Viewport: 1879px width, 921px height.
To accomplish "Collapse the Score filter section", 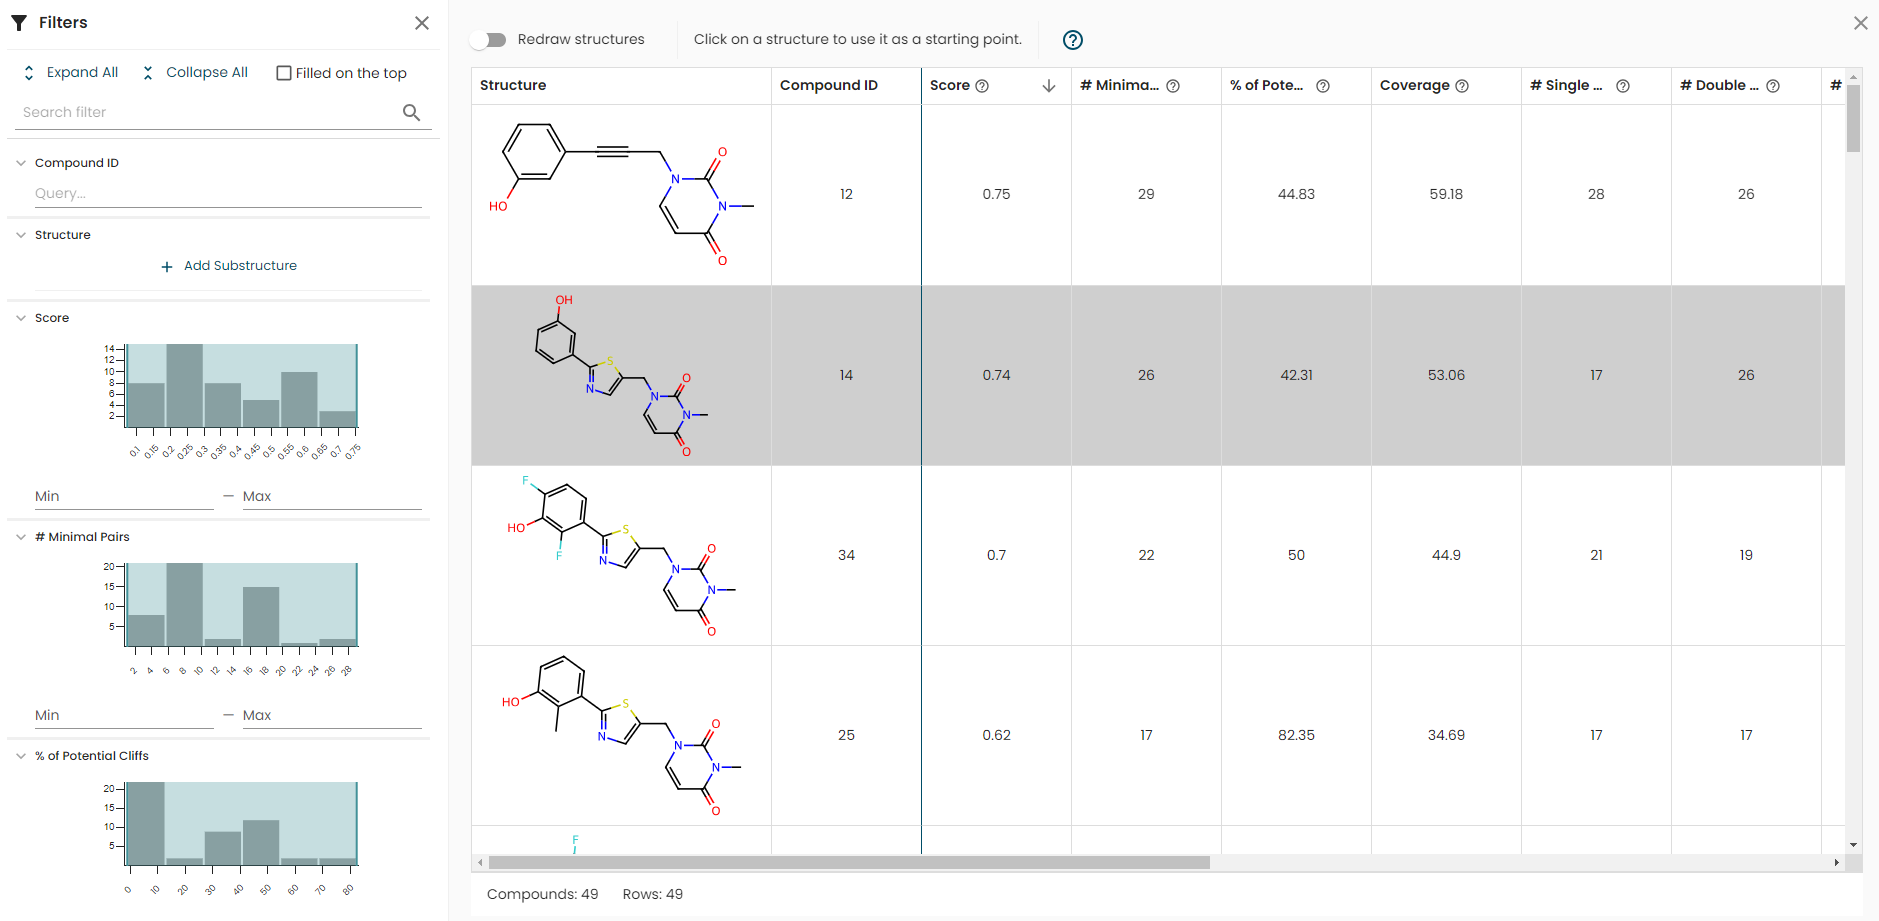I will (x=21, y=318).
